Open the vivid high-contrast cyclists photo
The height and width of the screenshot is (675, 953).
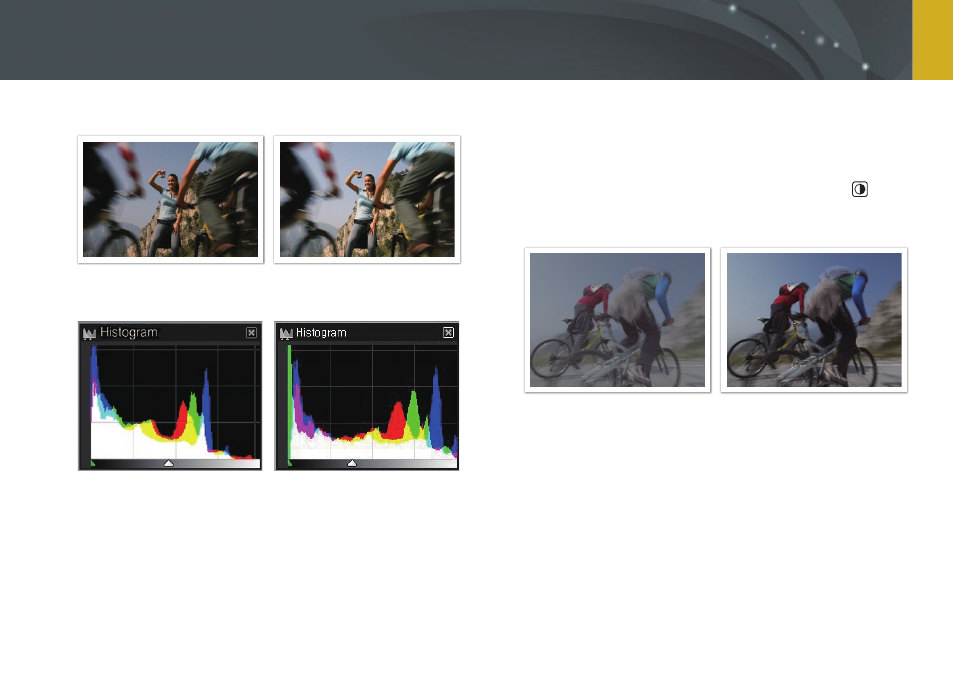click(814, 320)
